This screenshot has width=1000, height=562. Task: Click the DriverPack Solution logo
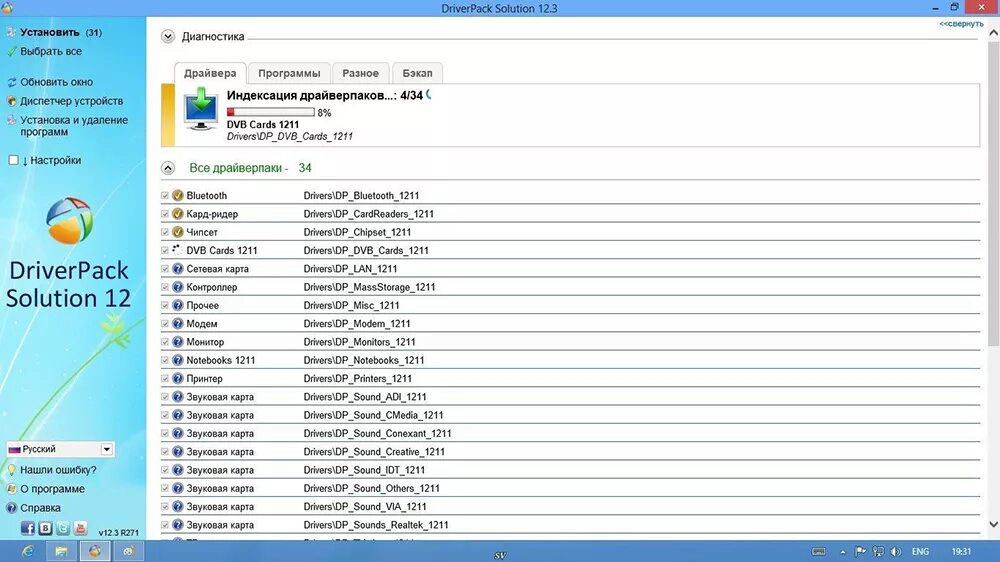[70, 221]
